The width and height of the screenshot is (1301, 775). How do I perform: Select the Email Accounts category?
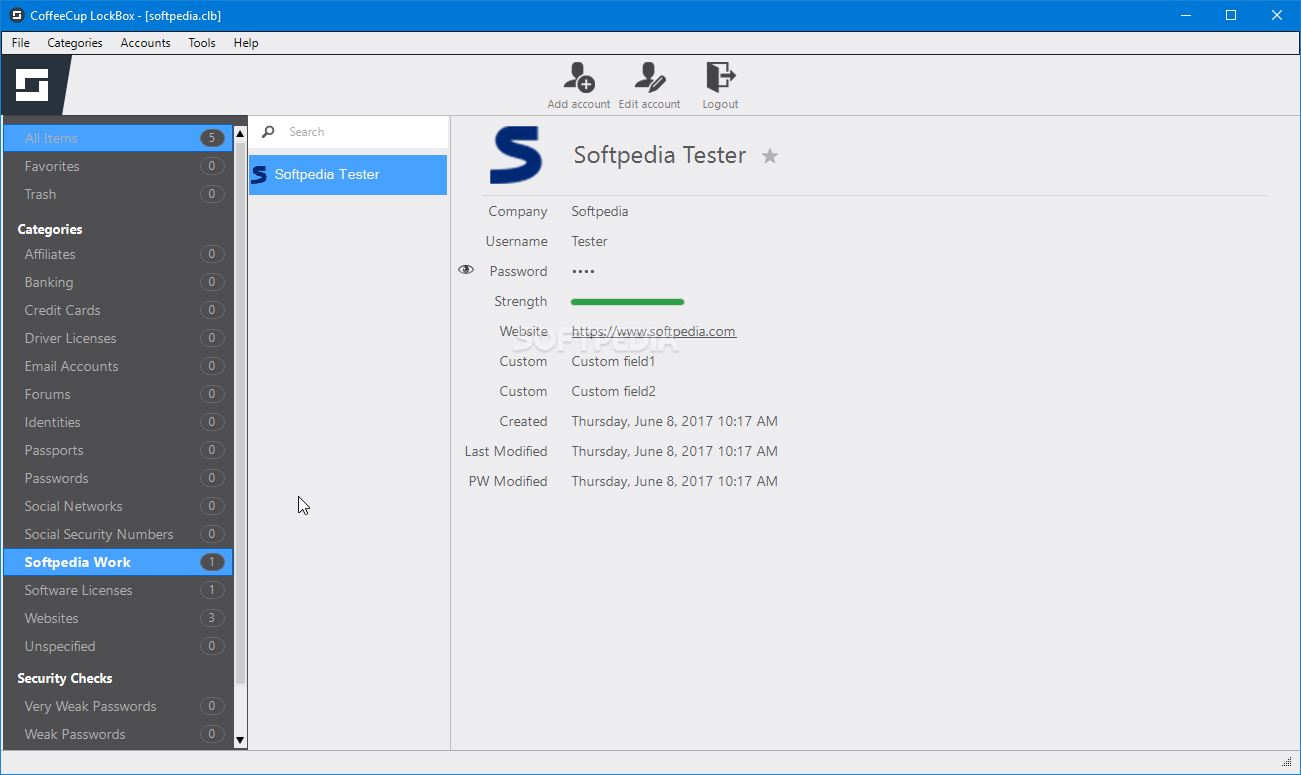[x=118, y=366]
